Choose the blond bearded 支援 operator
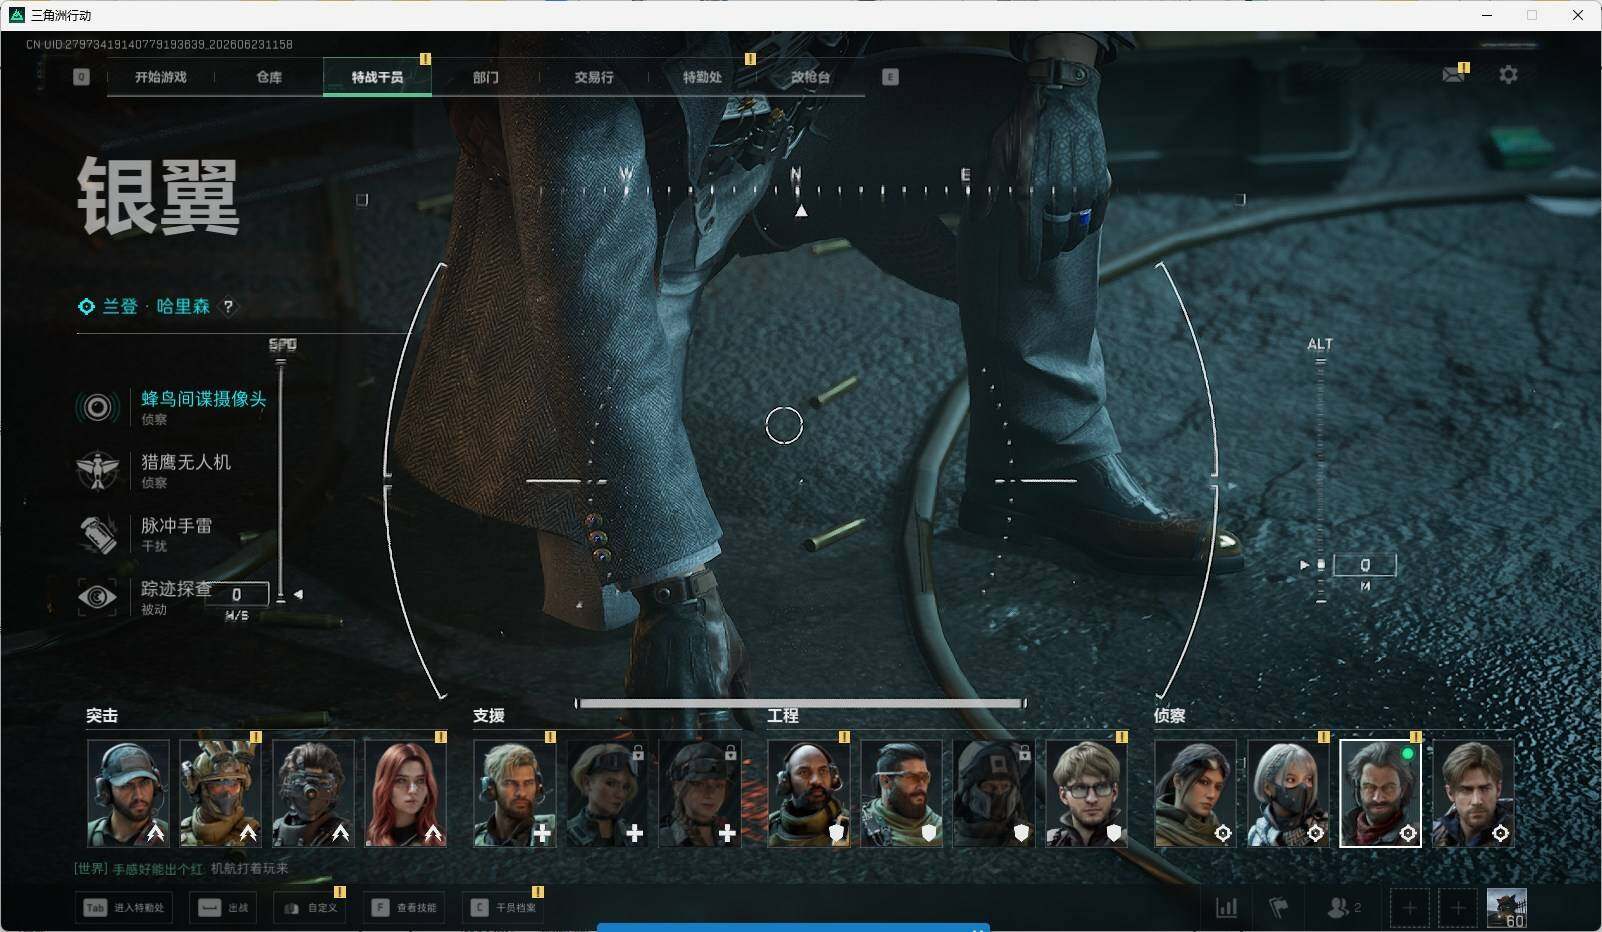The width and height of the screenshot is (1602, 932). 515,793
